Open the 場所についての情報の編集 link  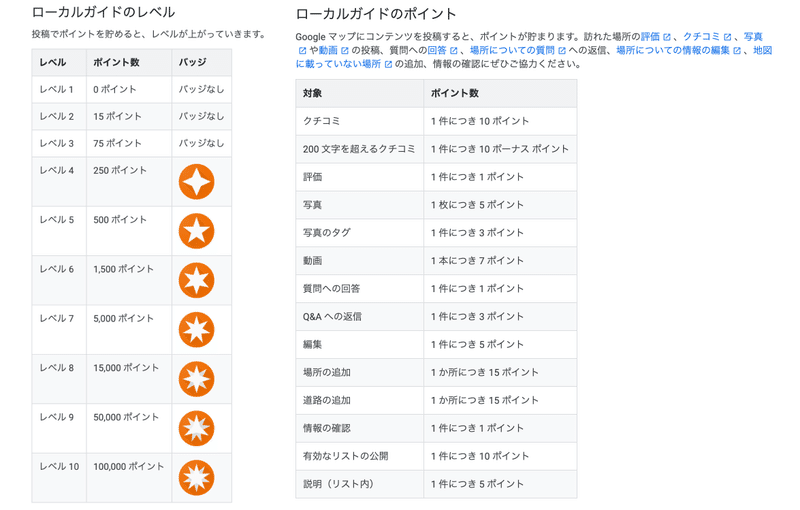pyautogui.click(x=673, y=50)
